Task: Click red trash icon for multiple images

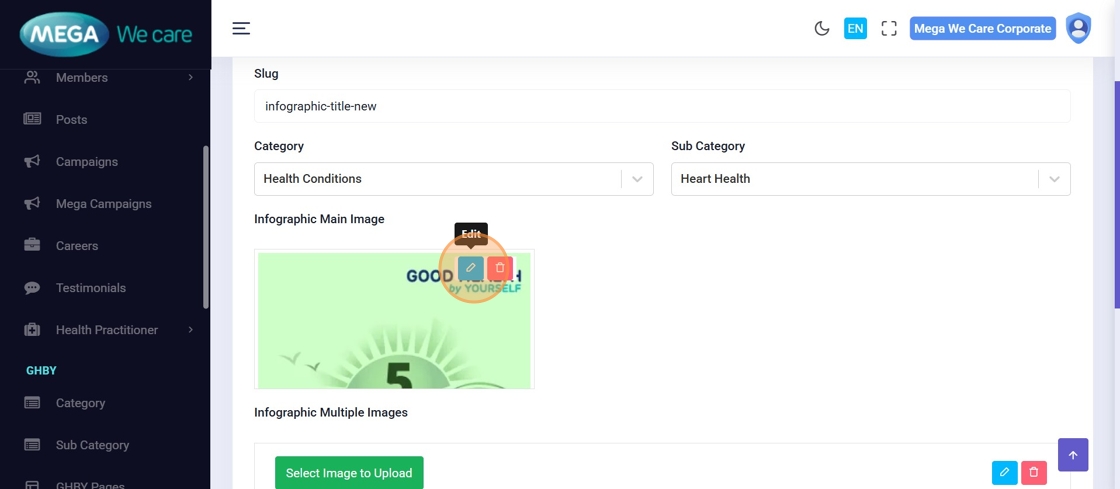Action: pos(1034,472)
